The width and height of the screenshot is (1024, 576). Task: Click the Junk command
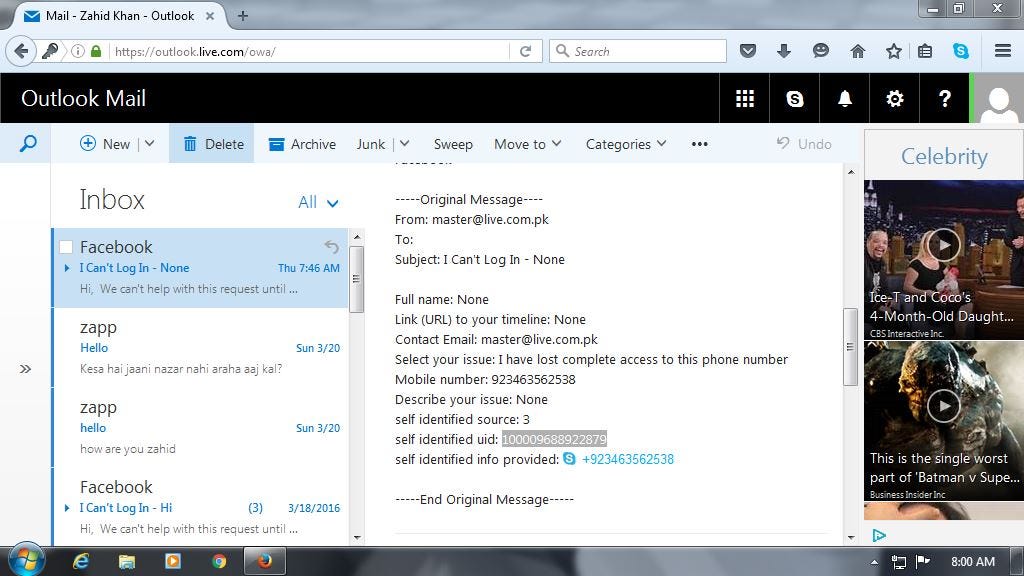click(x=371, y=144)
